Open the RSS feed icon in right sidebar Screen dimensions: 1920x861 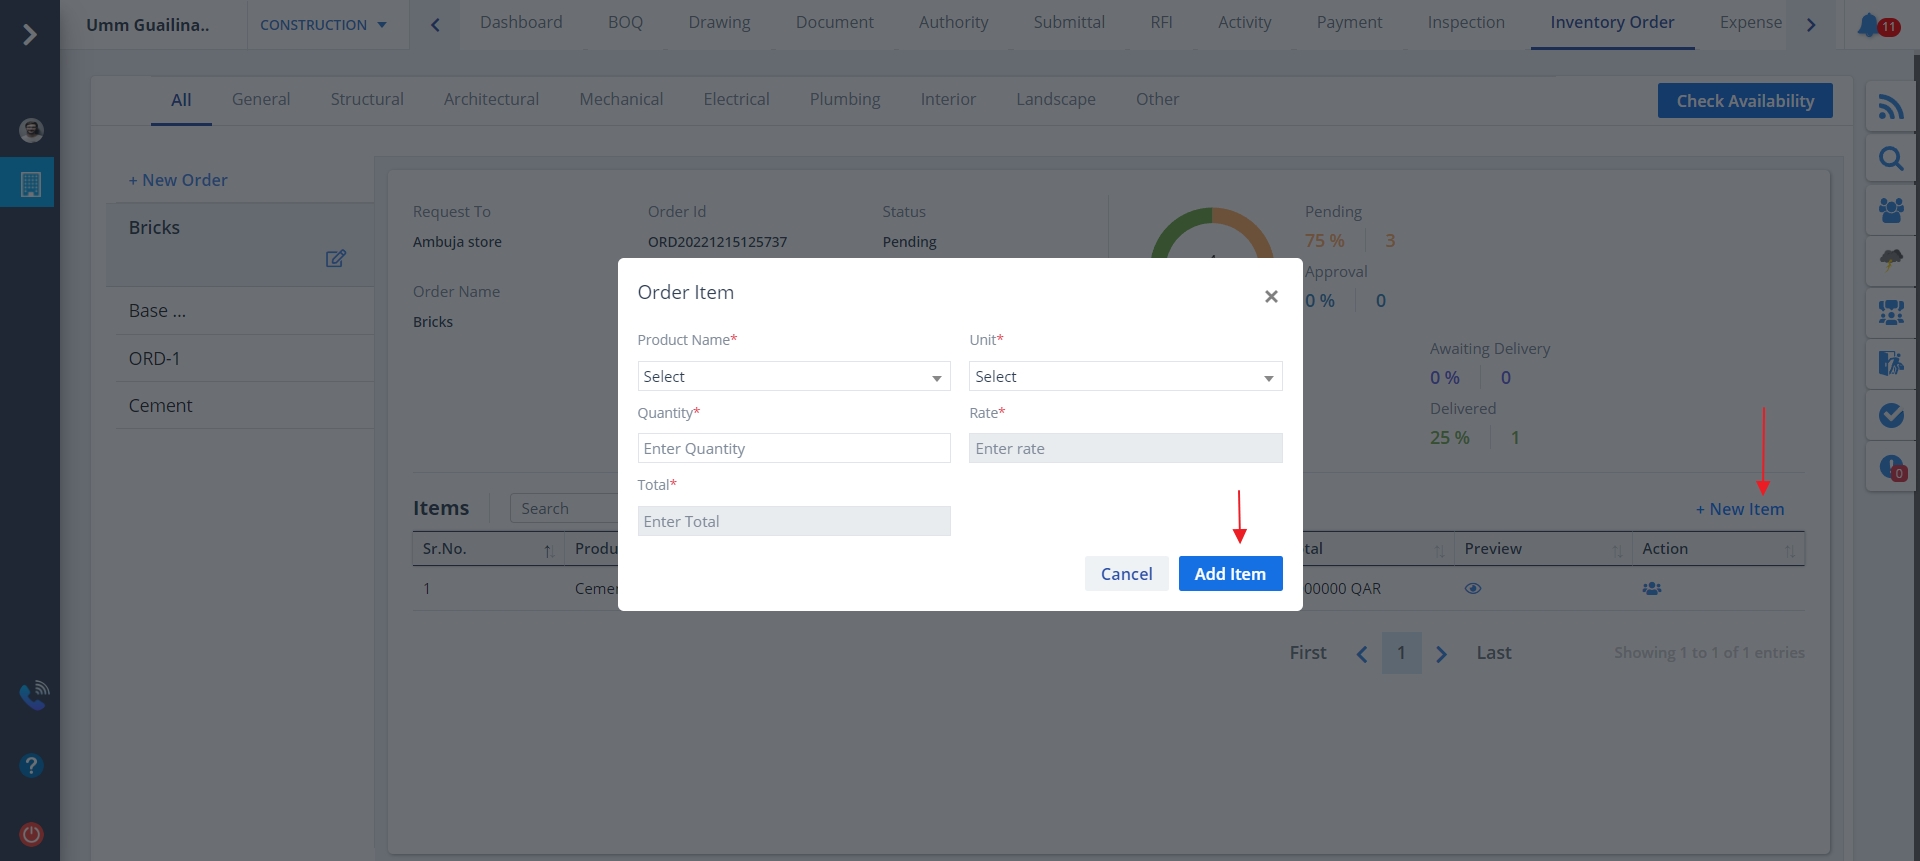(x=1890, y=107)
